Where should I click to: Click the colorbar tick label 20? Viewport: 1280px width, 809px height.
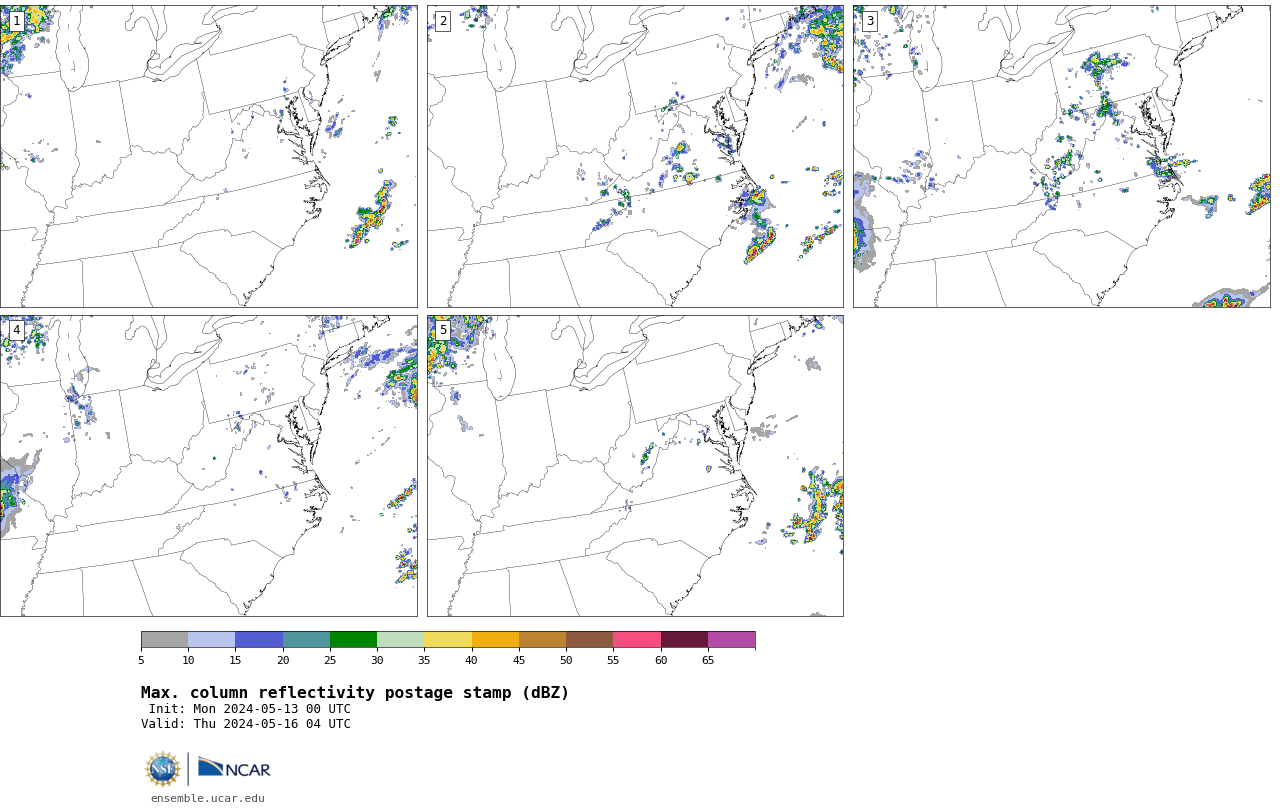pyautogui.click(x=283, y=660)
